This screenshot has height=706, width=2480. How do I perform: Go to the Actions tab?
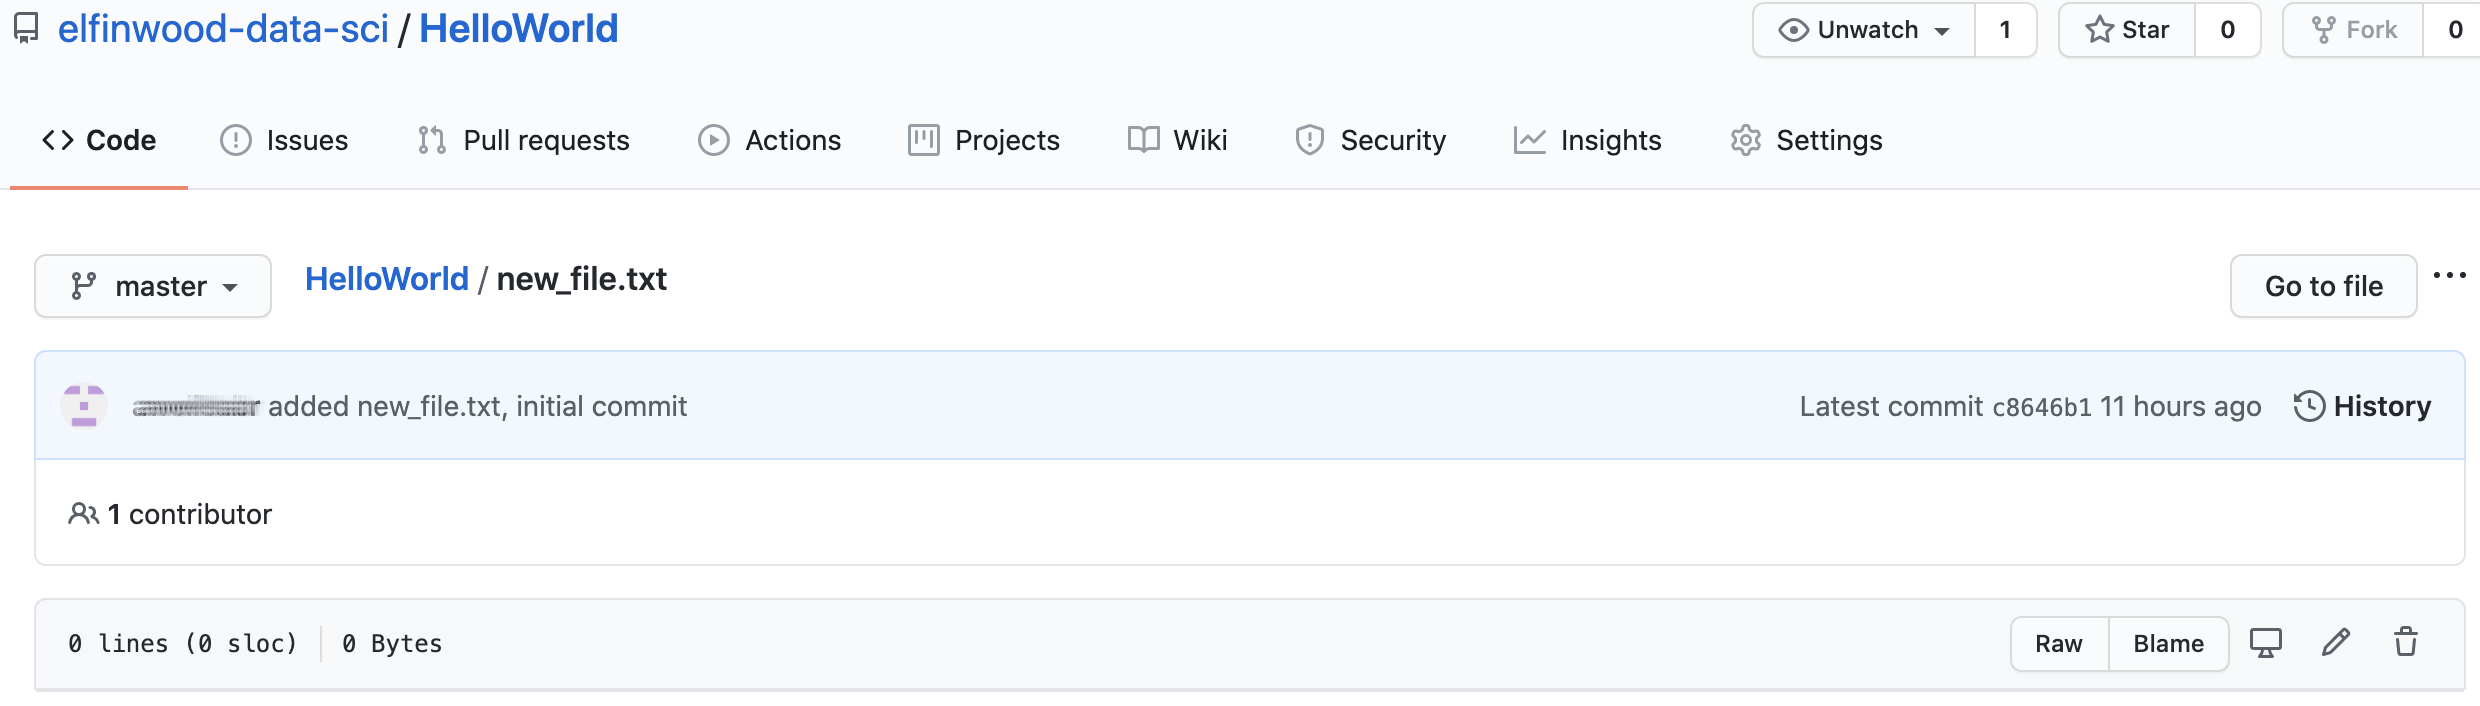769,140
